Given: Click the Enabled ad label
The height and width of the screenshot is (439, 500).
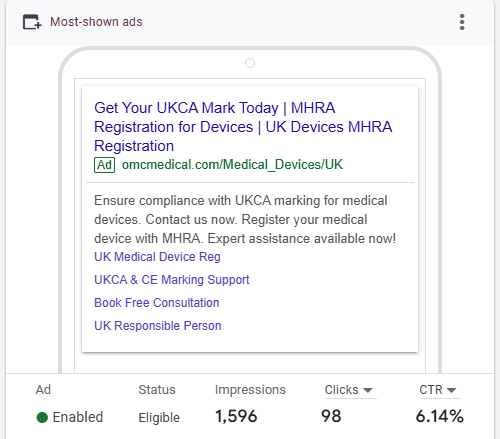Looking at the screenshot, I should [78, 417].
